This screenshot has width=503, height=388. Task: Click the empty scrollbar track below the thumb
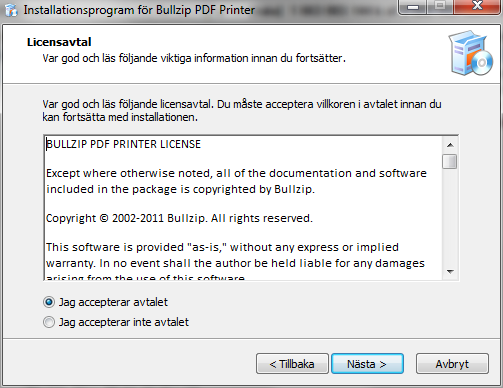[450, 217]
